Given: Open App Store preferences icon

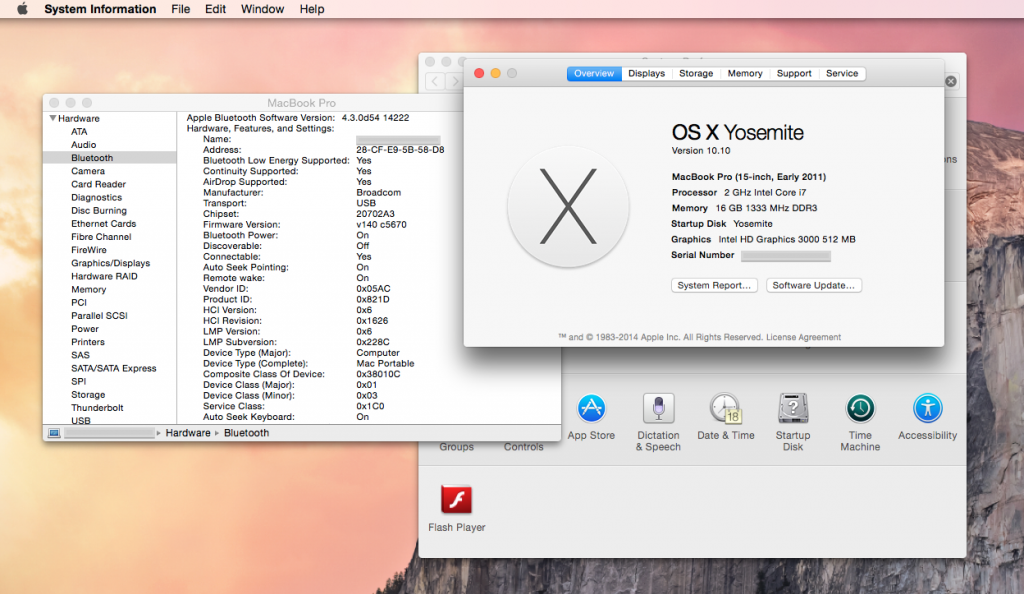Looking at the screenshot, I should [591, 409].
